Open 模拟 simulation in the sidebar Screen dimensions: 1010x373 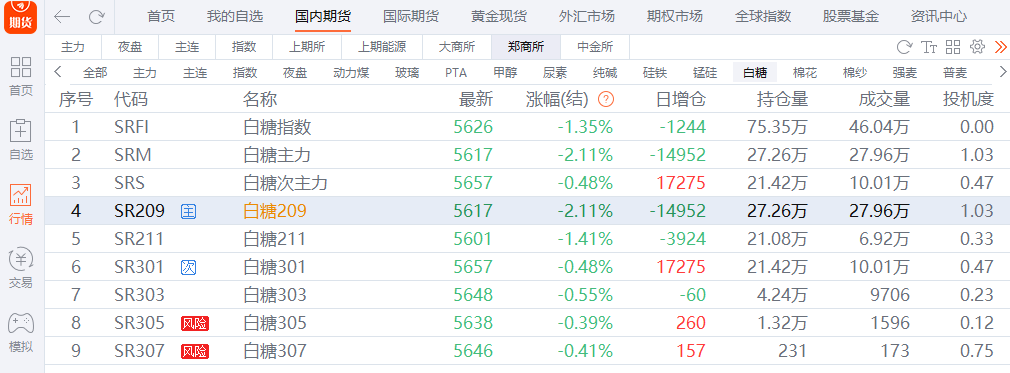21,332
